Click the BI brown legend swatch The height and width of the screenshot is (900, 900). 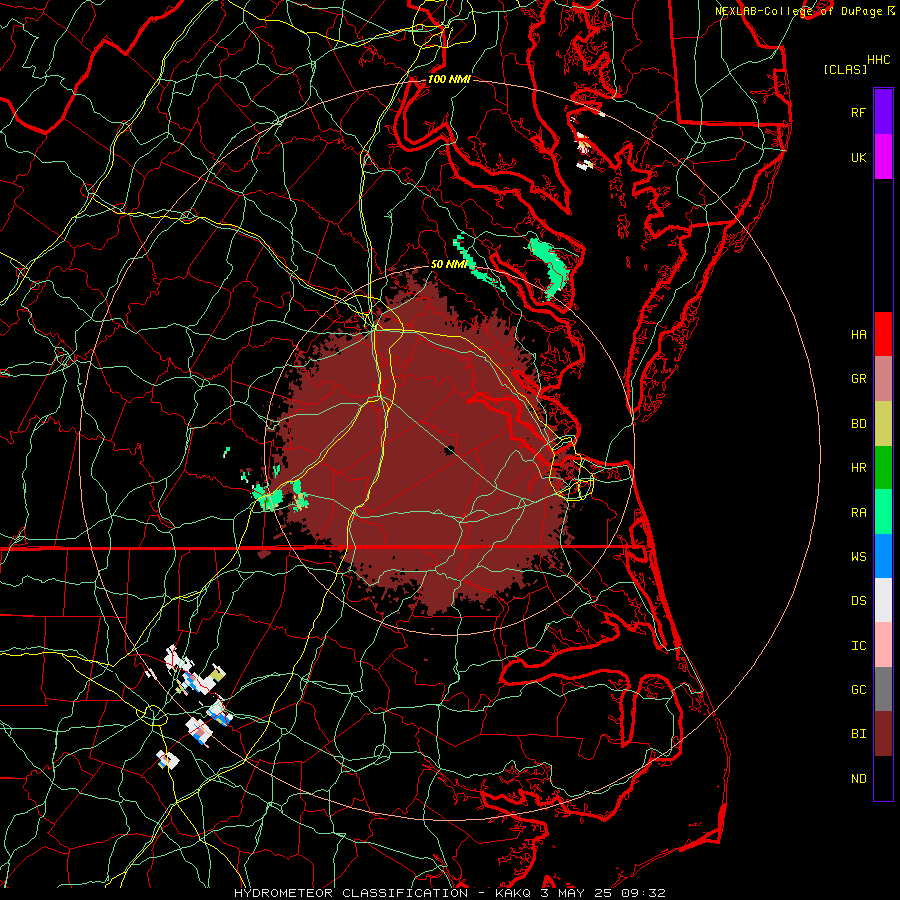(883, 734)
